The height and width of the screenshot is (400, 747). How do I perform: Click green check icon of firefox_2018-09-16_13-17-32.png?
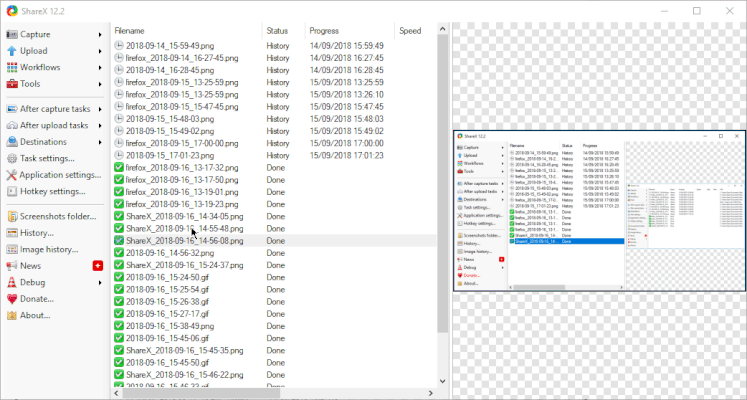pos(119,168)
